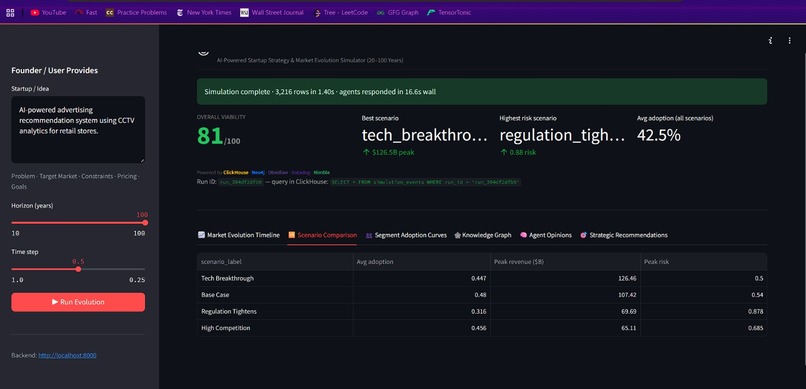Select the Tech Breakthrough row label

click(x=228, y=279)
